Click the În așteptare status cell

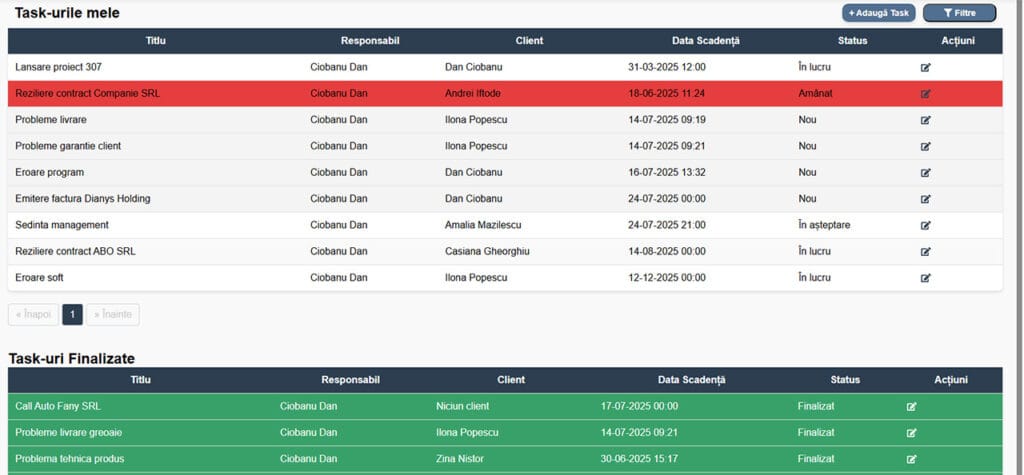click(x=824, y=225)
